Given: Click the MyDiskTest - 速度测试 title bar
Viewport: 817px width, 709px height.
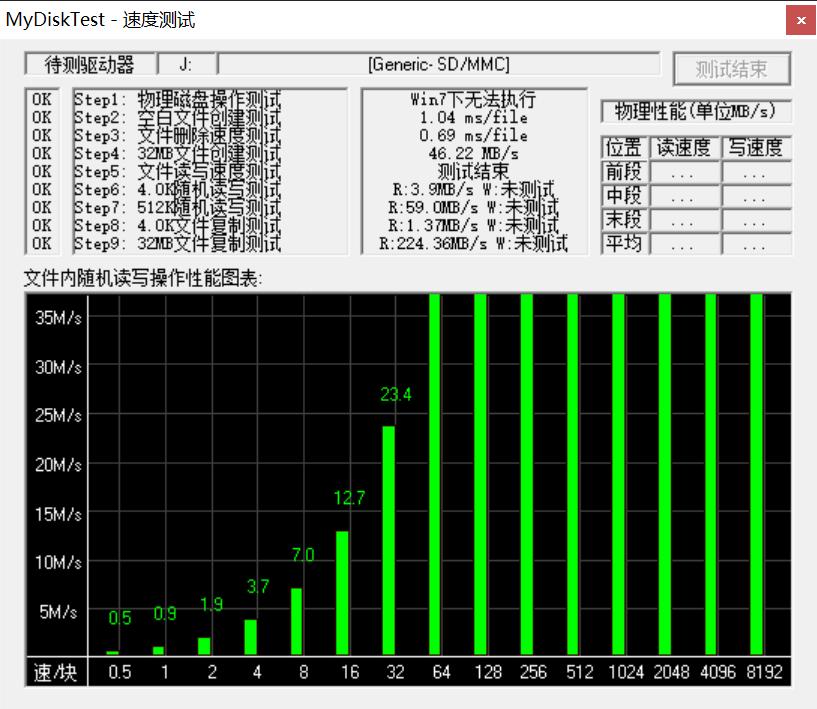Looking at the screenshot, I should 300,19.
